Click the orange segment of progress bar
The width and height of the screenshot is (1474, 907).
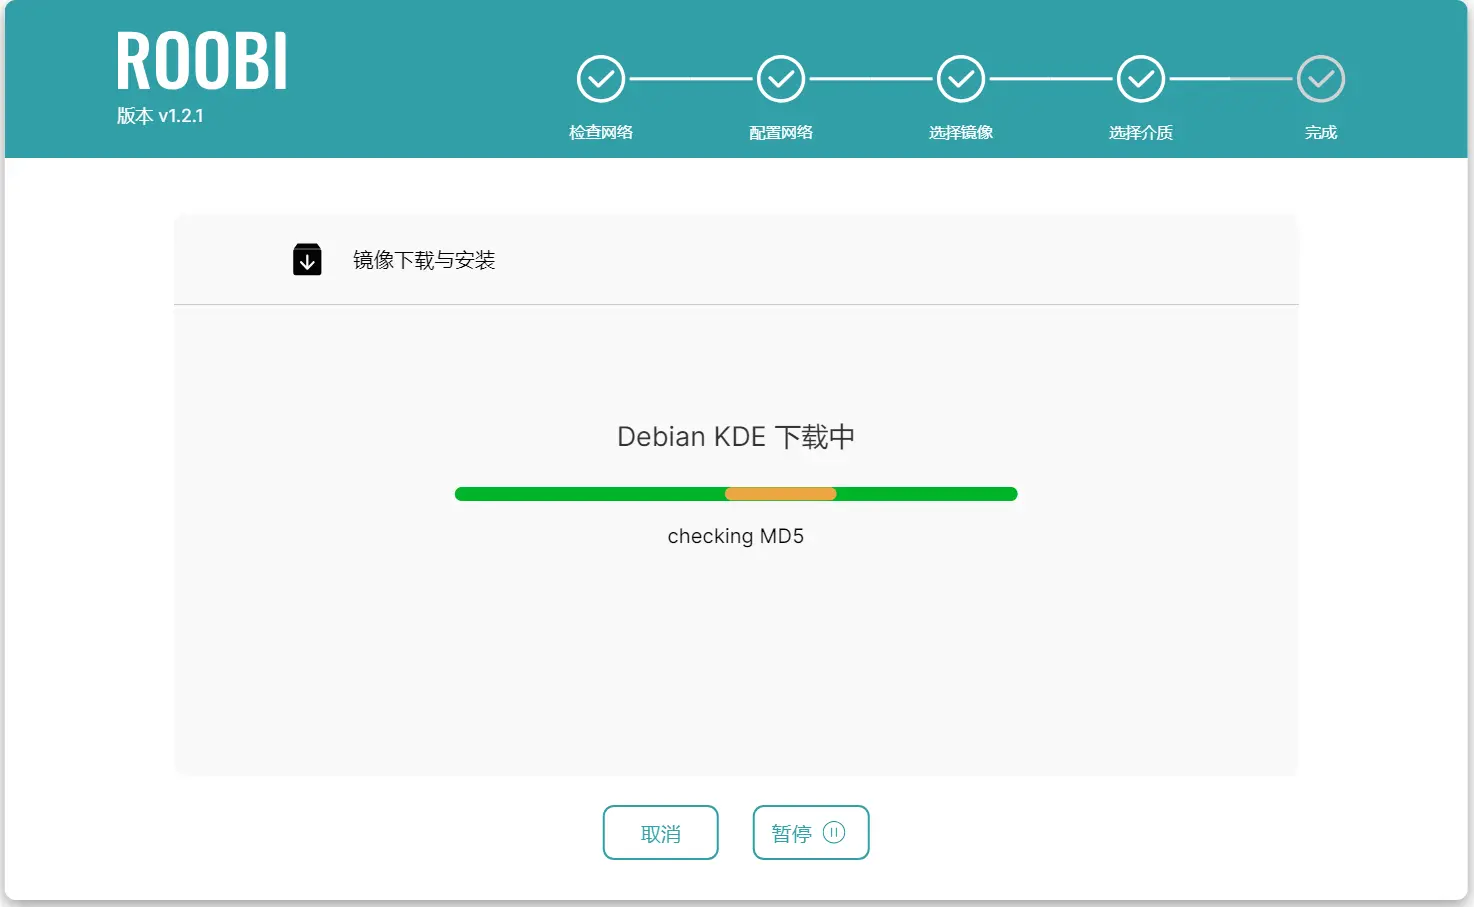click(780, 494)
